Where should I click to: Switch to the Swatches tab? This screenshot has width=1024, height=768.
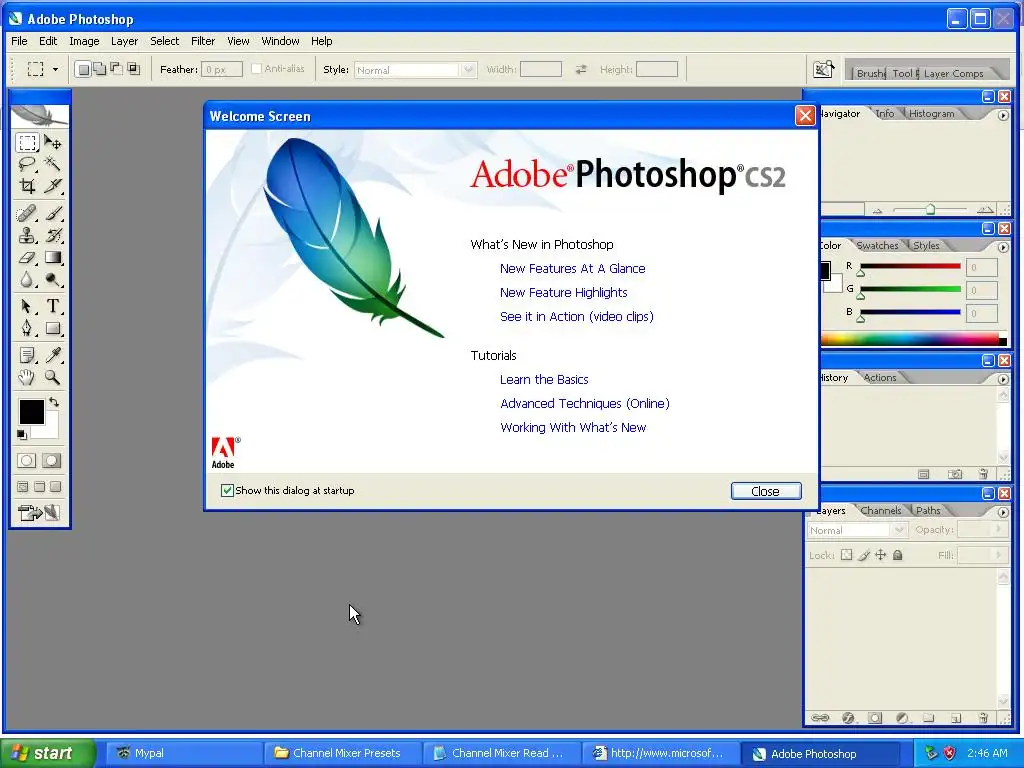[877, 246]
